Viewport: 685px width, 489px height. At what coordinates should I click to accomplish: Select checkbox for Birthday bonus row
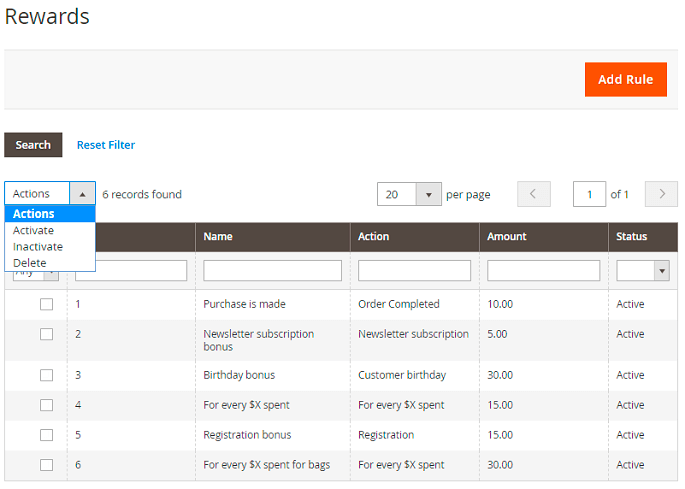pyautogui.click(x=46, y=375)
